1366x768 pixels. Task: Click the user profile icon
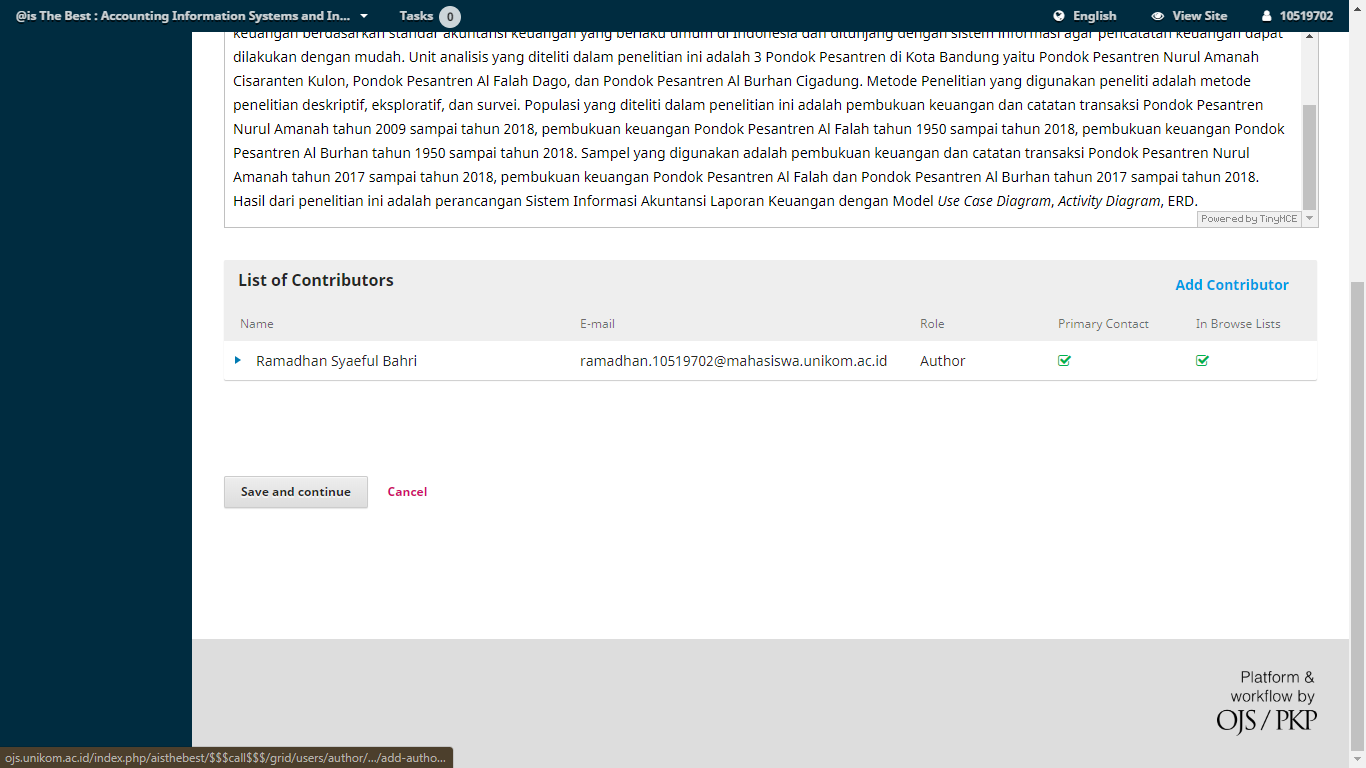(x=1267, y=16)
